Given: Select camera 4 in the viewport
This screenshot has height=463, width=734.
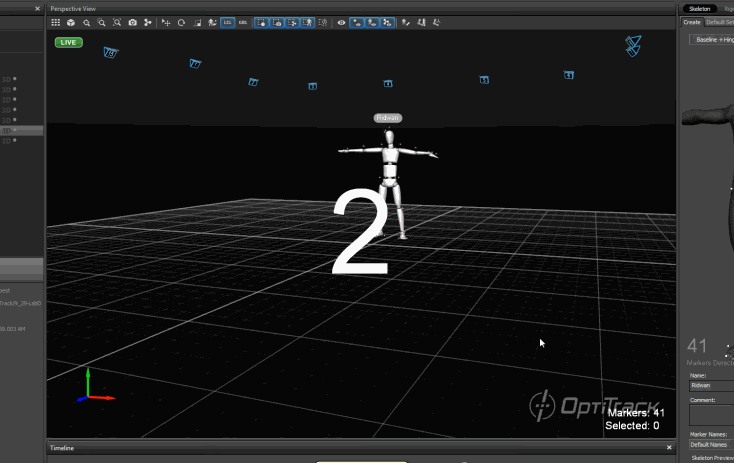Looking at the screenshot, I should (388, 84).
